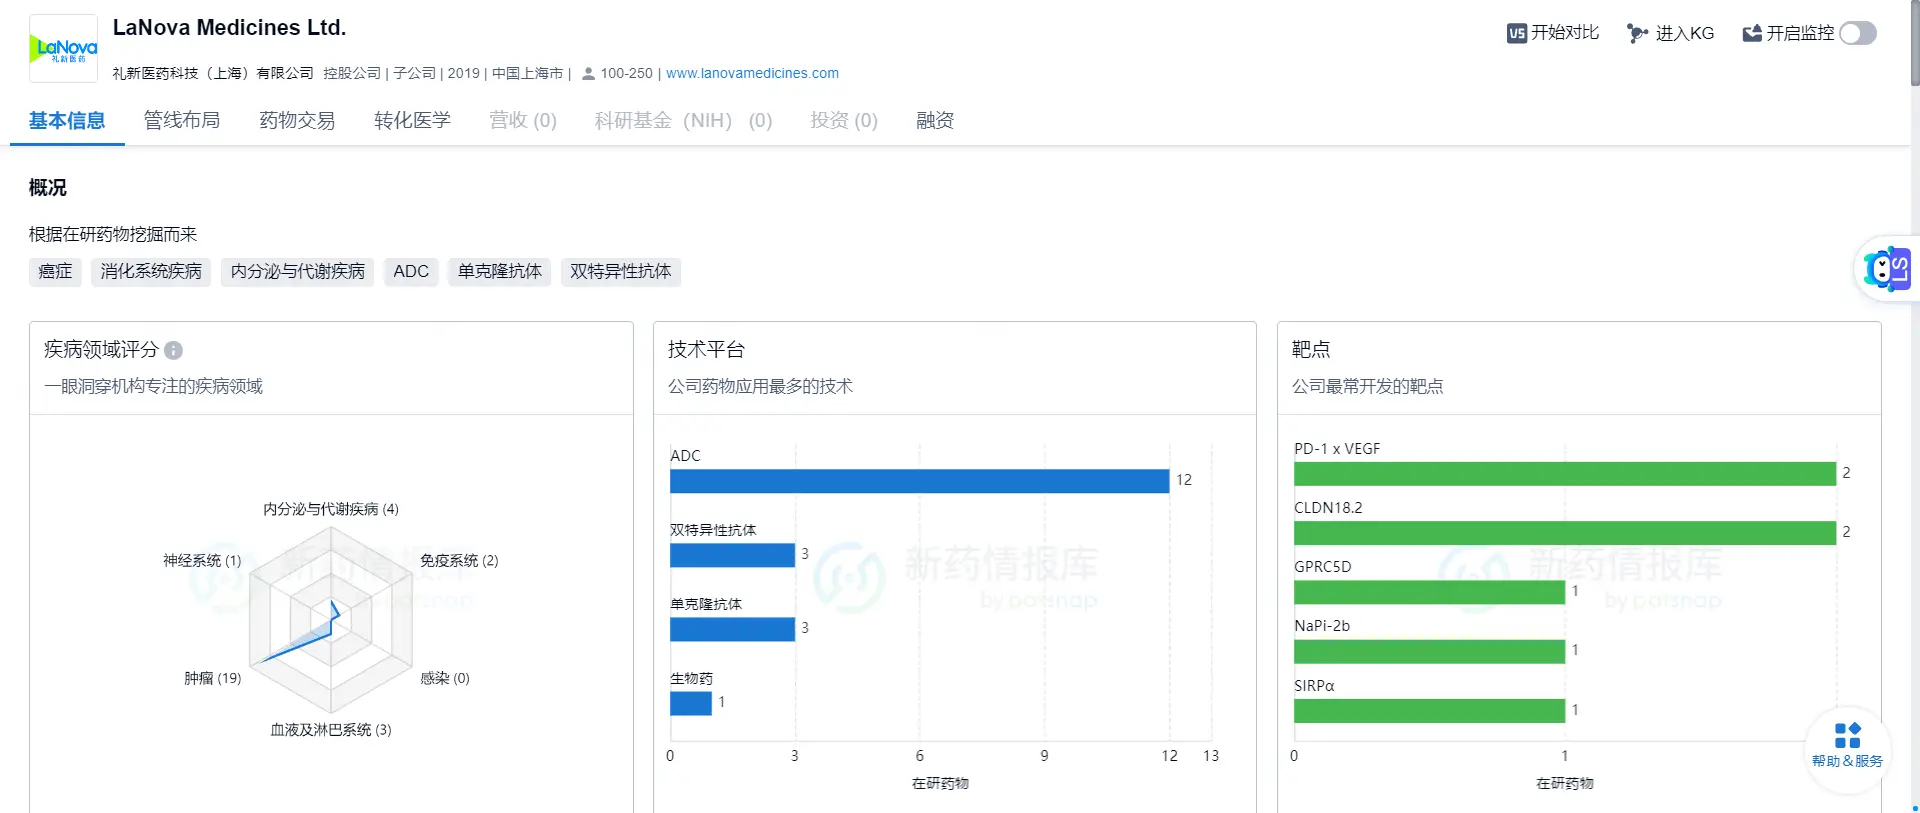Click the VS compare icon

(1516, 33)
